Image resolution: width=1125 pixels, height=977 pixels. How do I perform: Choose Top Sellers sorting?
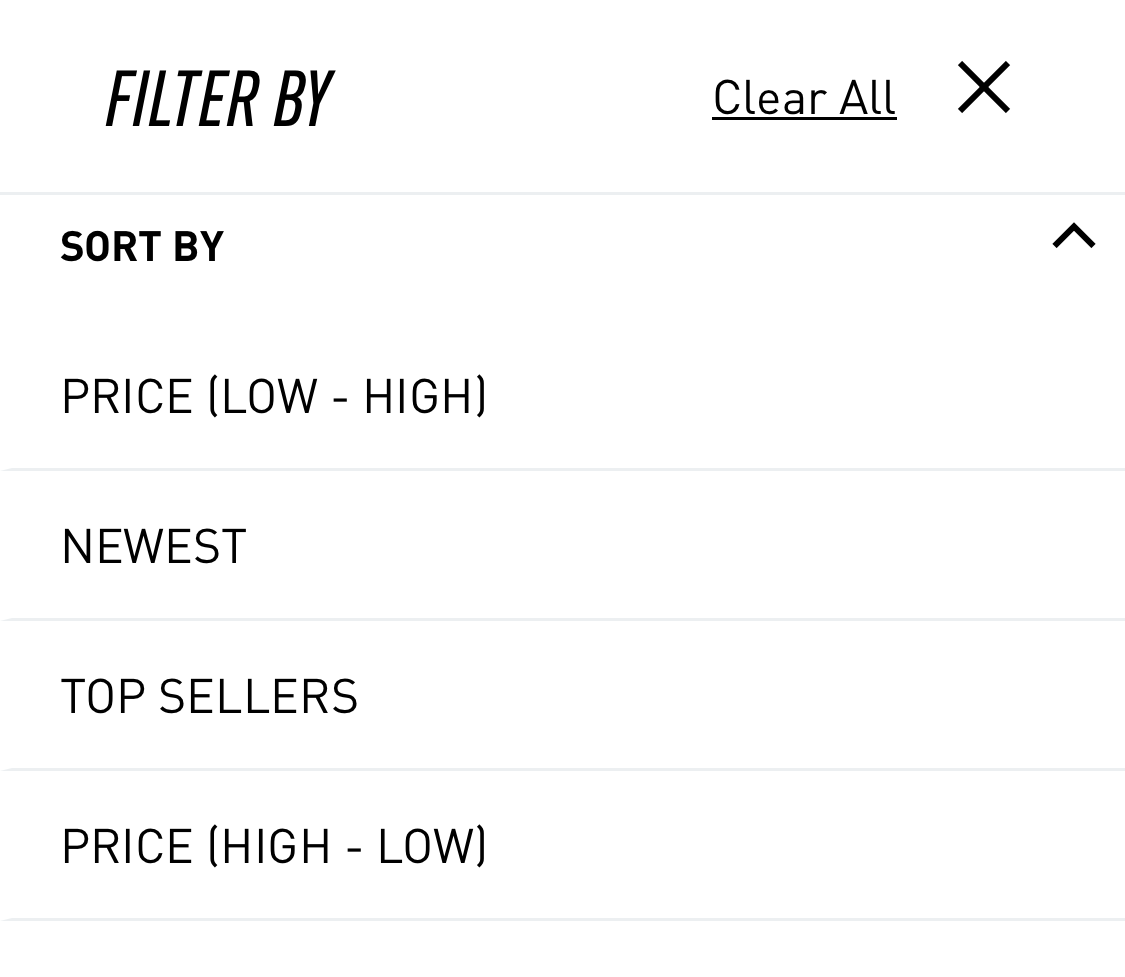tap(209, 696)
